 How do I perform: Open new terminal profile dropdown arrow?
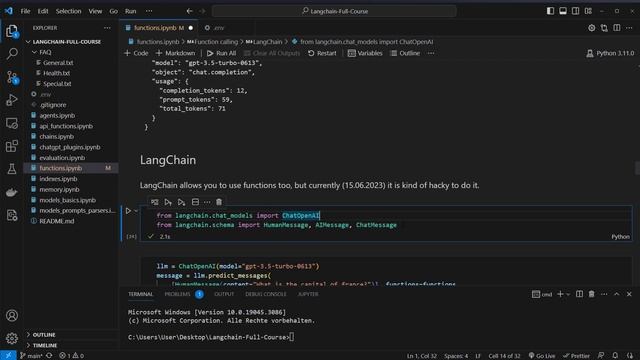568,294
